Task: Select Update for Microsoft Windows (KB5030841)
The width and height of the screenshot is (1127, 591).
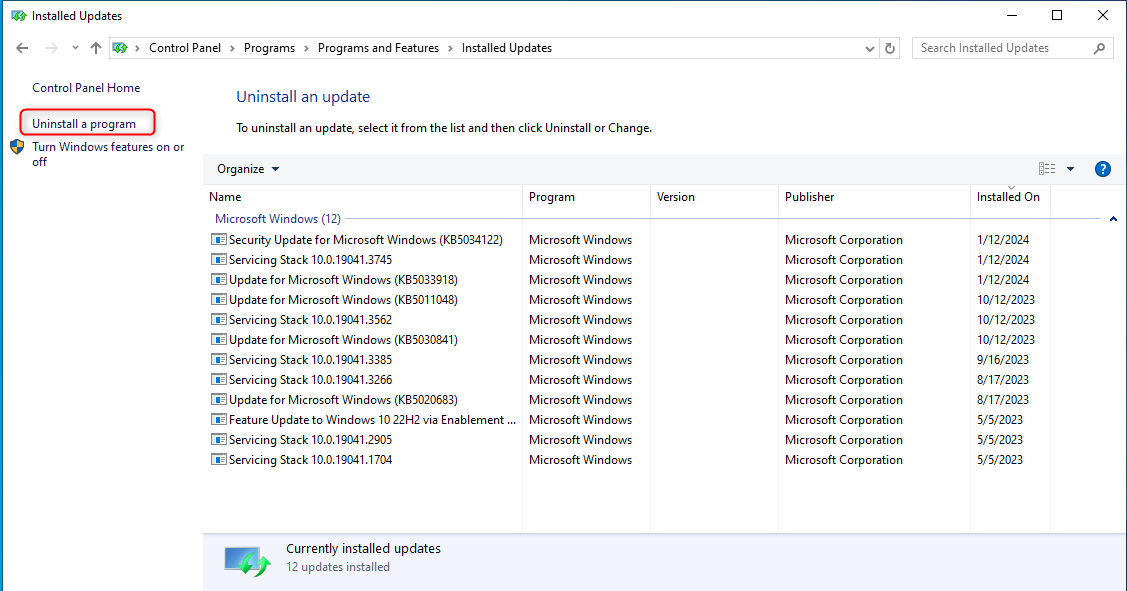Action: [344, 339]
